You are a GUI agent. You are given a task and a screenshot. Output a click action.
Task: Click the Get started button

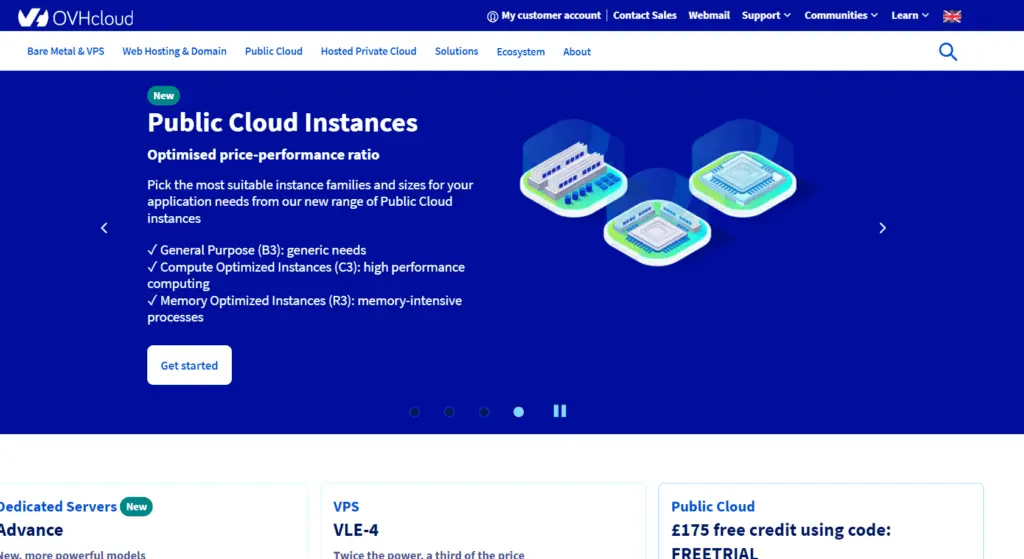(189, 365)
